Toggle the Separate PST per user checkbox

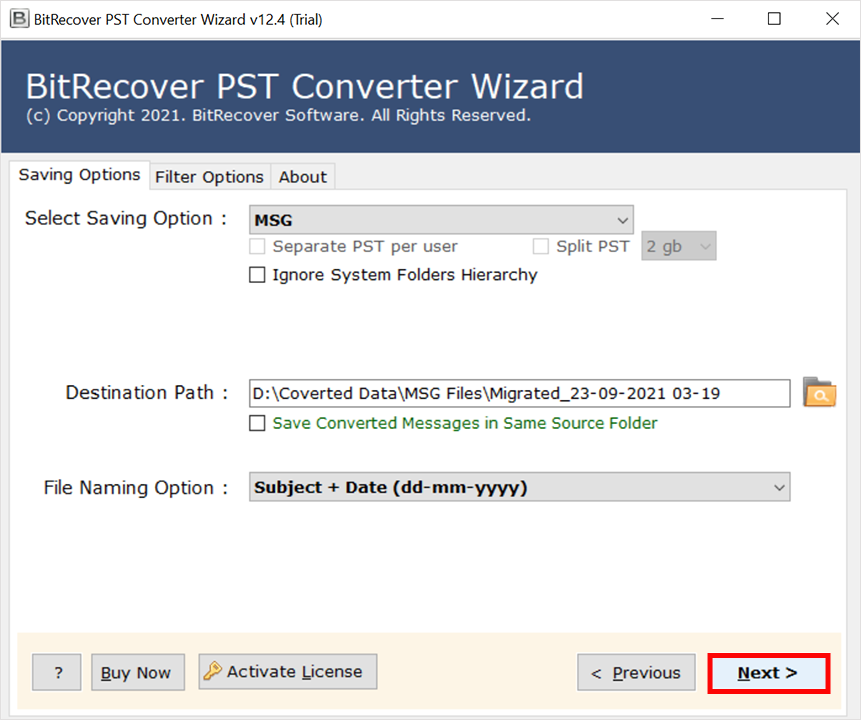pos(257,246)
